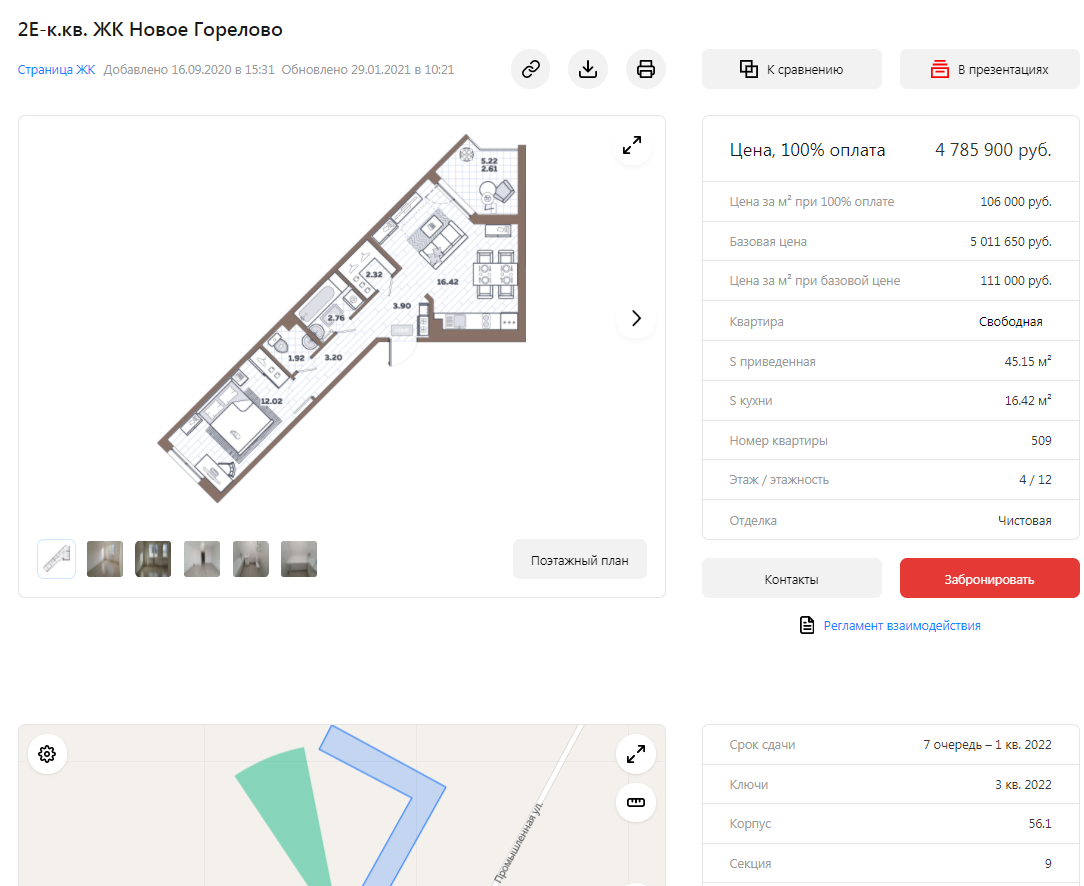The height and width of the screenshot is (886, 1084).
Task: Expand floor plan image to fullscreen
Action: pos(632,145)
